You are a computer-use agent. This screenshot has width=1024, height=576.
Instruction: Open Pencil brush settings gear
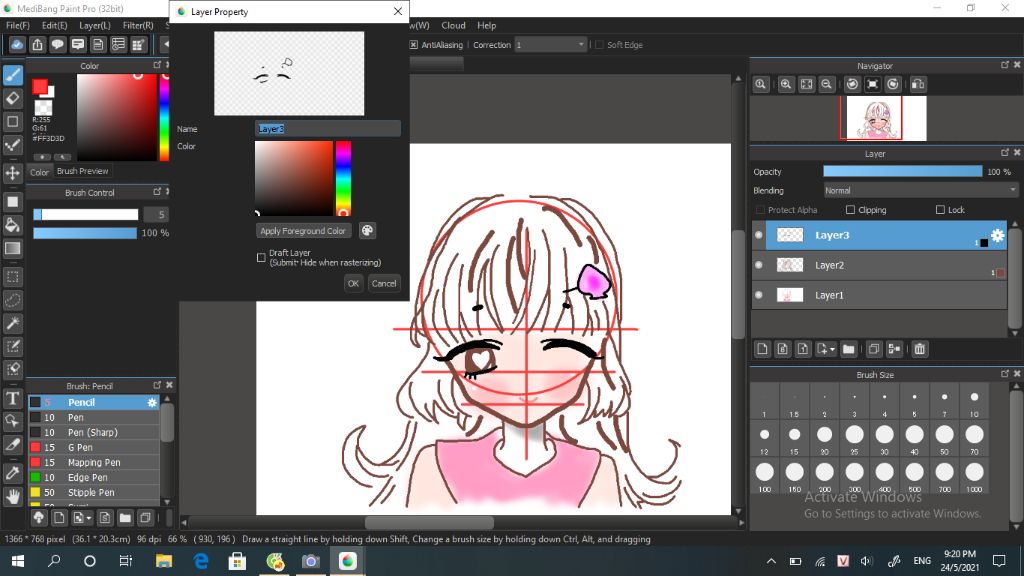pyautogui.click(x=152, y=402)
